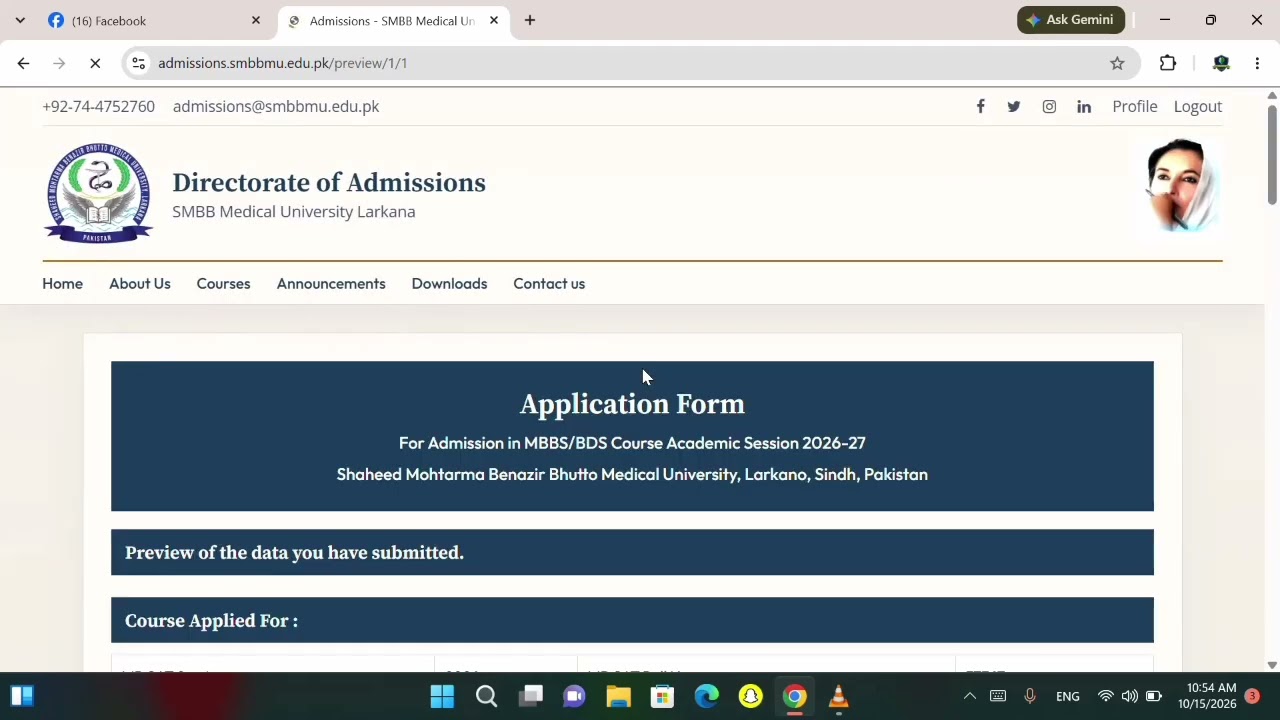Stop page loading with the X button
The width and height of the screenshot is (1280, 720).
95,63
